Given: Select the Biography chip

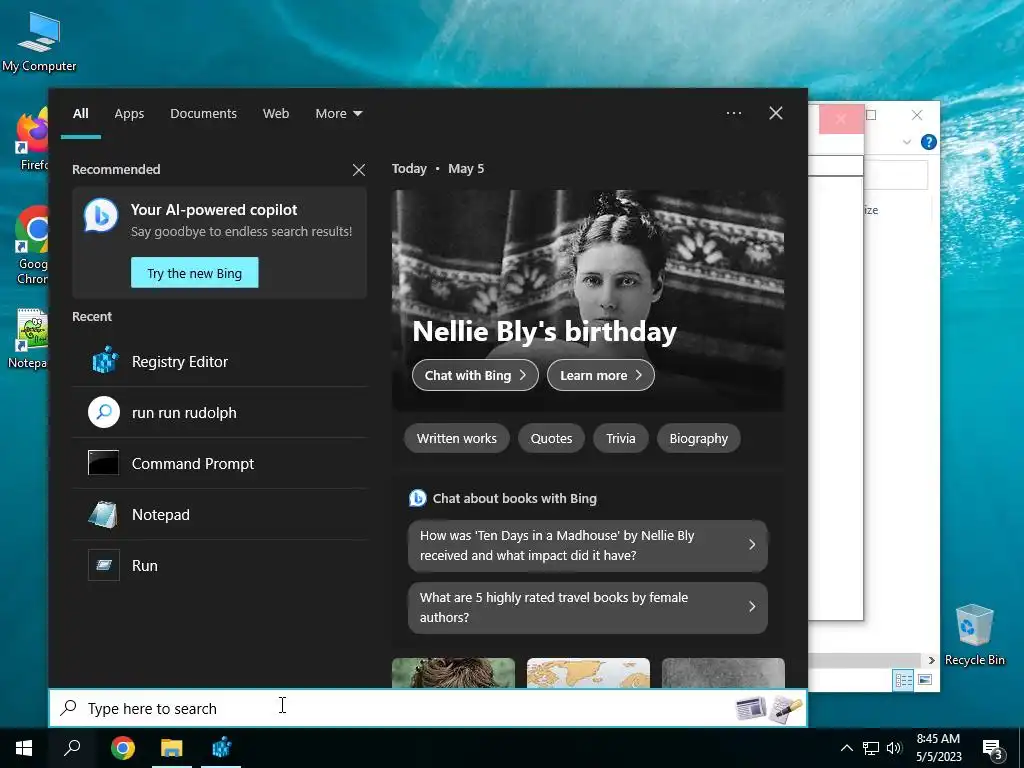Looking at the screenshot, I should tap(698, 438).
